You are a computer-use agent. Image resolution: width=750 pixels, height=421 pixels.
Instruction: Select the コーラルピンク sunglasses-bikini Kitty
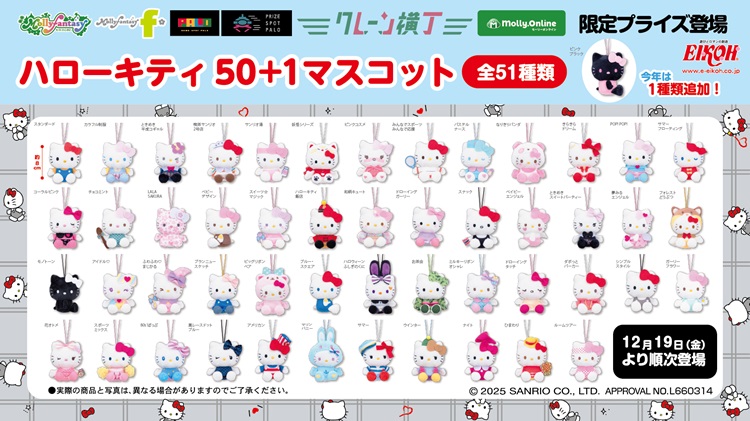(65, 228)
